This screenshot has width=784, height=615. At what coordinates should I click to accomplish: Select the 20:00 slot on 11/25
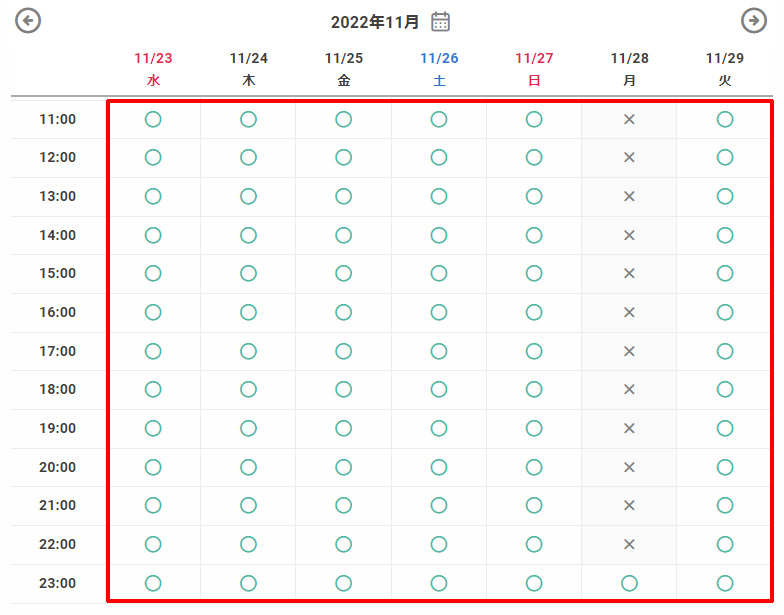coord(343,468)
